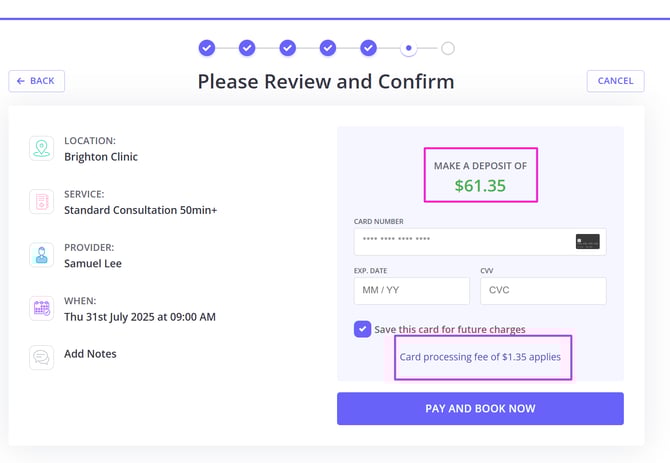This screenshot has width=670, height=463.
Task: Click the Add Notes speech bubble icon
Action: (x=41, y=356)
